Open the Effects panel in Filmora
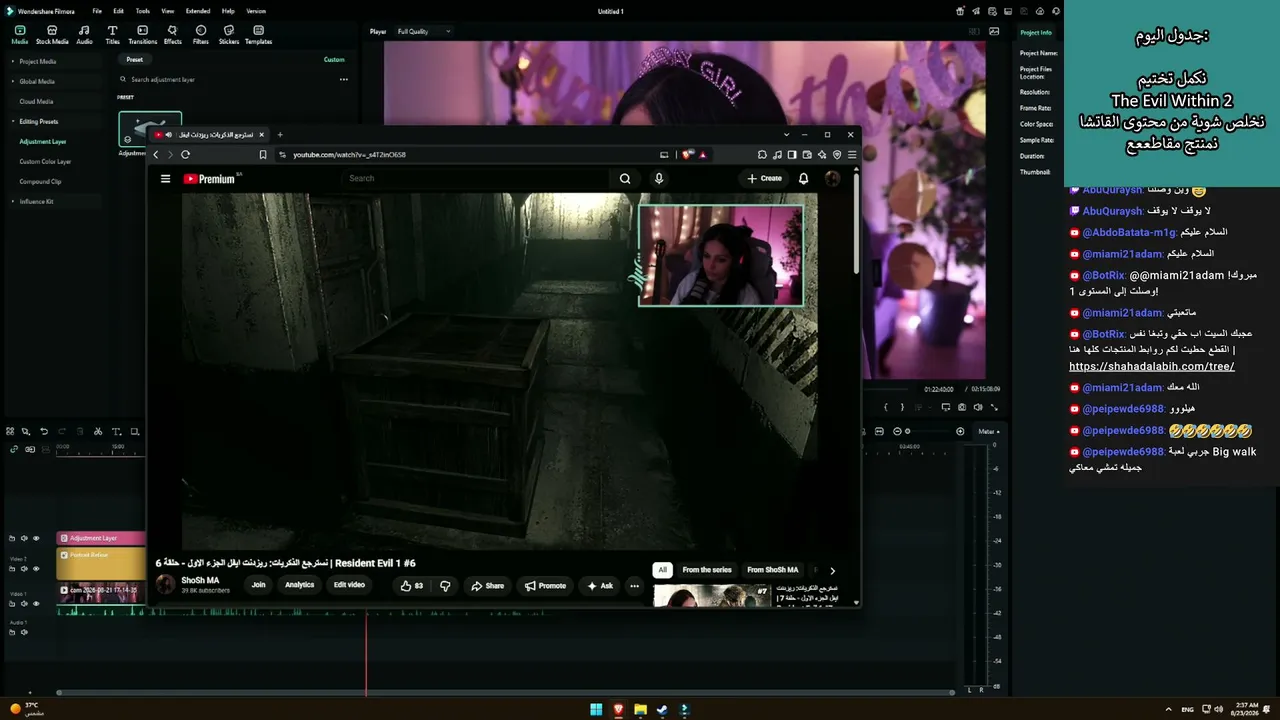Image resolution: width=1280 pixels, height=720 pixels. click(x=173, y=35)
